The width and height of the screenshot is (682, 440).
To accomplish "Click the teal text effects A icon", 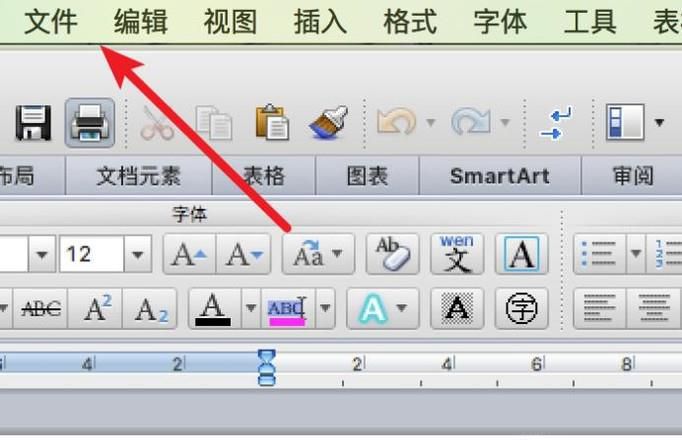I will click(x=371, y=309).
